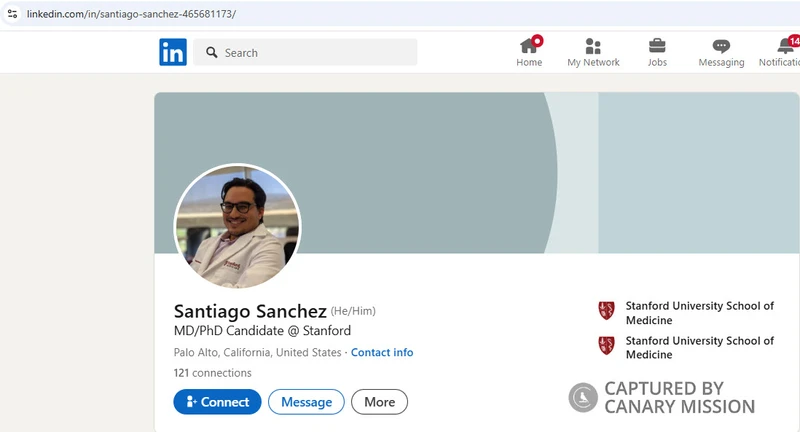Click the Palo Alto, California location text
800x432 pixels.
(x=257, y=352)
